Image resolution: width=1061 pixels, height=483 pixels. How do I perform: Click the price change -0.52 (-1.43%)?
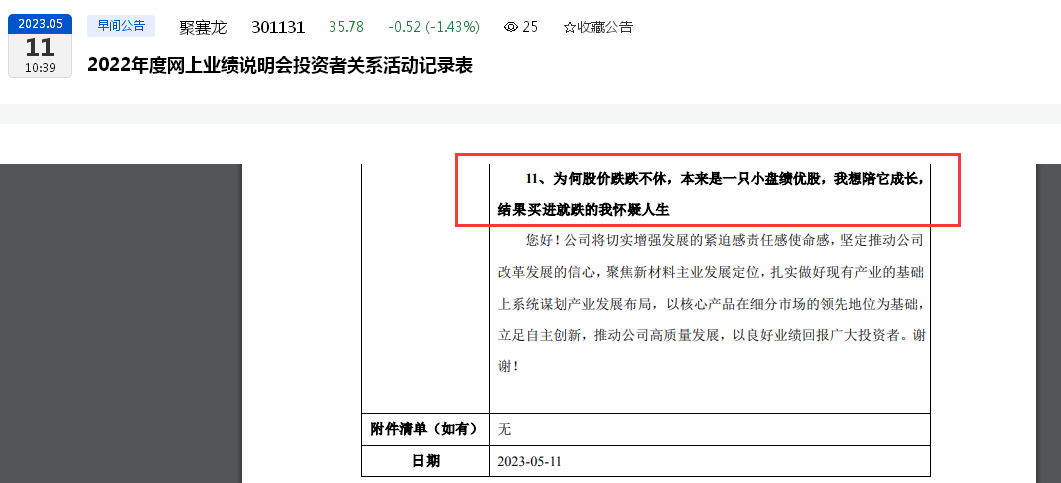(434, 27)
